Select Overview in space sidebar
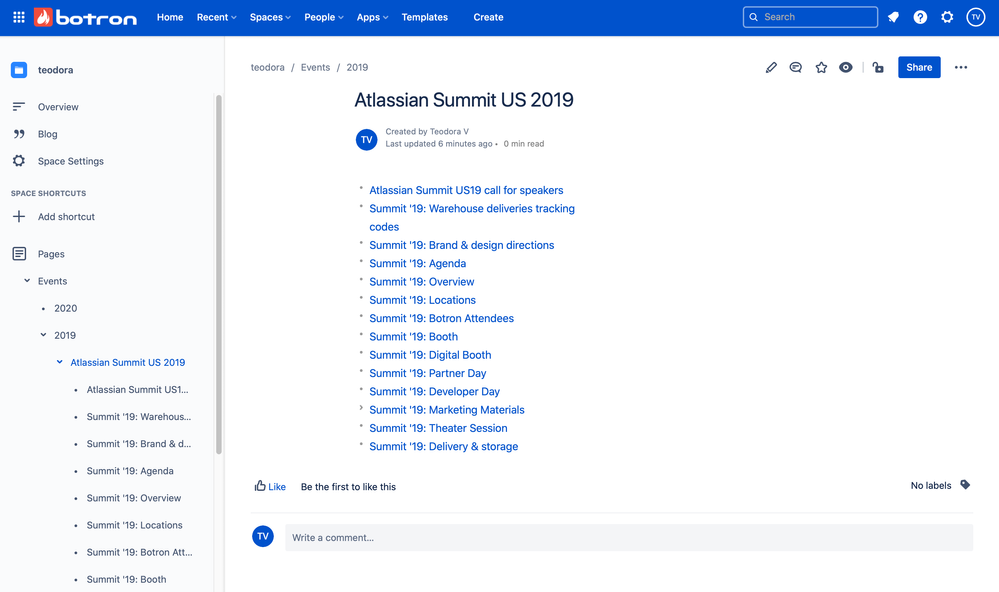The width and height of the screenshot is (999, 592). (x=58, y=107)
